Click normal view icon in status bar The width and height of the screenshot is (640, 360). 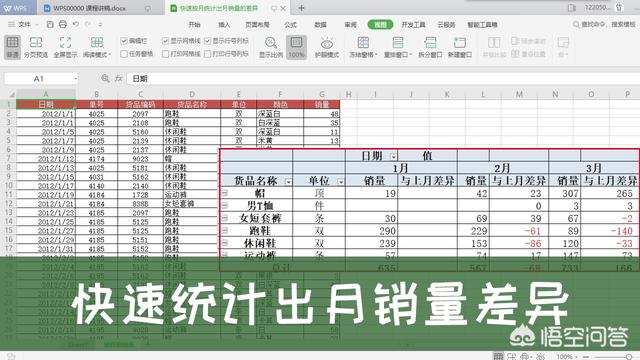[498, 356]
